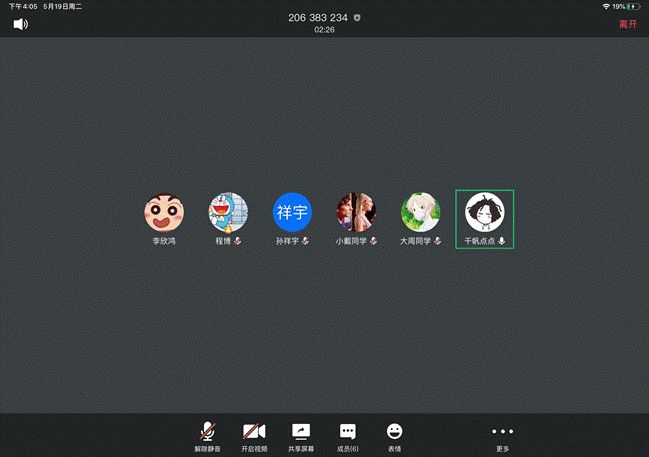
Task: Tap the meeting duration timer 02:26
Action: 324,31
